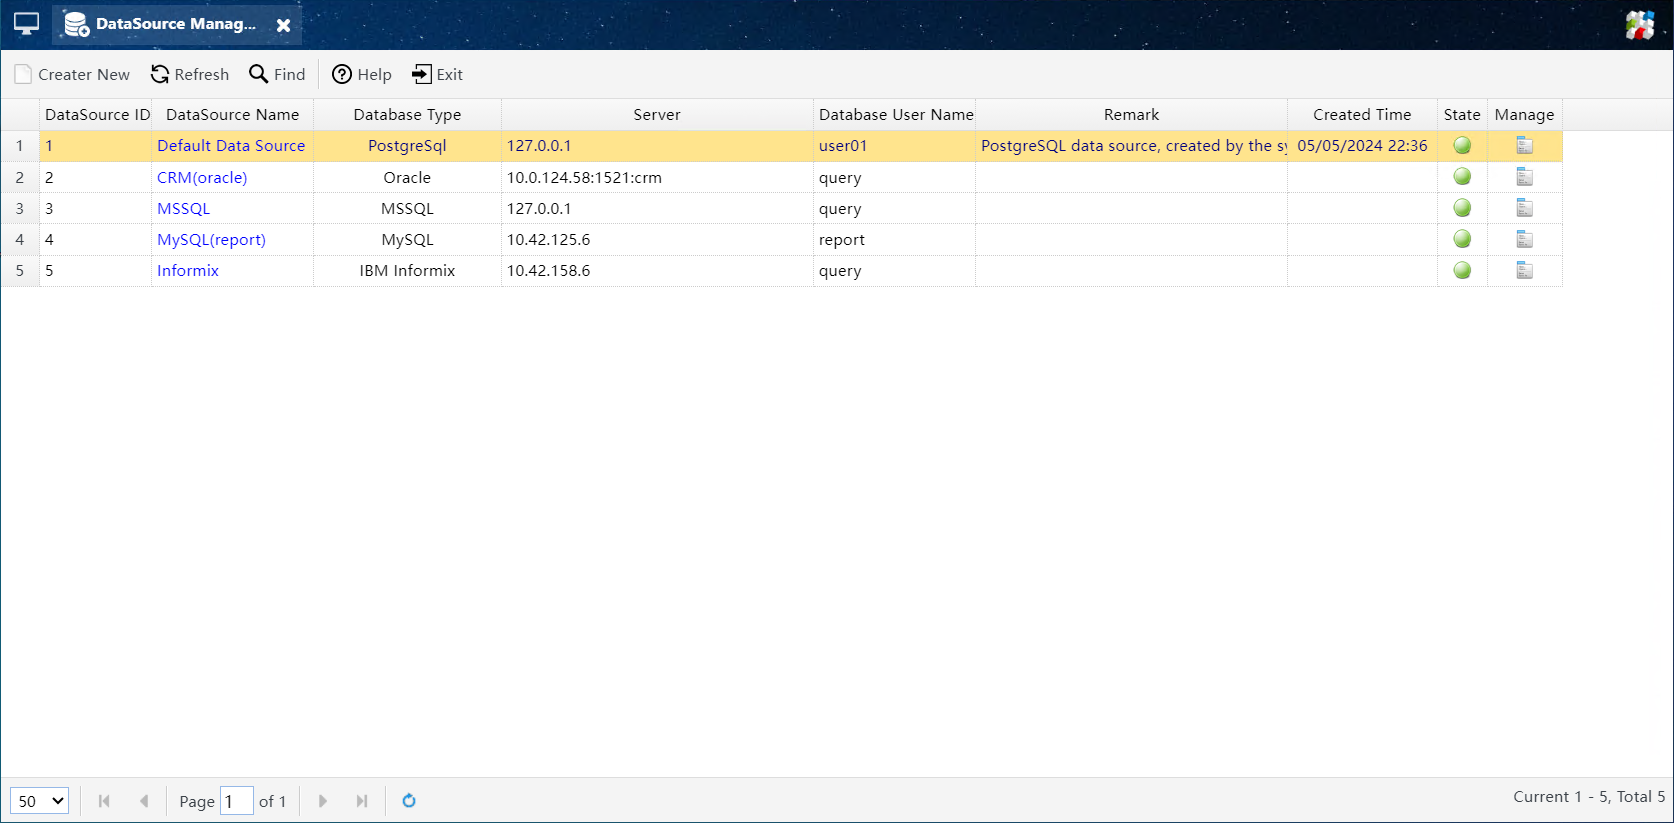Click the blue reload icon in pagination bar
1674x823 pixels.
(408, 801)
